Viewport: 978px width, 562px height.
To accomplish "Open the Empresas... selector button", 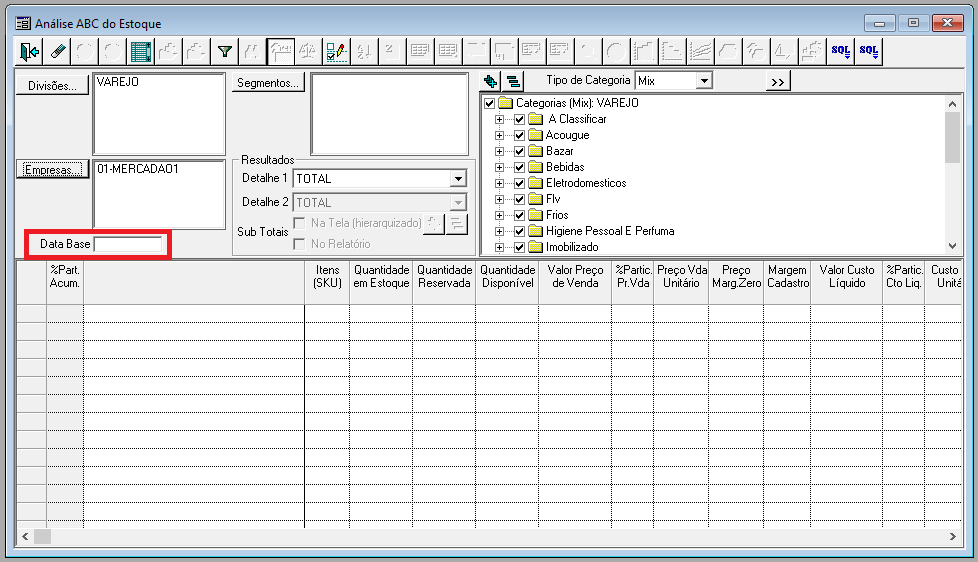I will click(52, 170).
